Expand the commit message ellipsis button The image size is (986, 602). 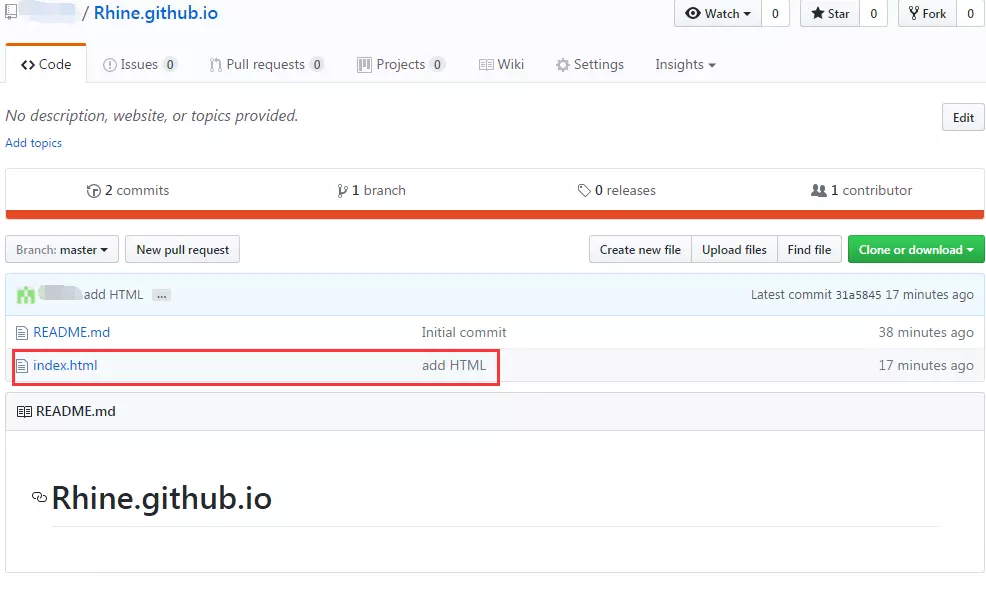161,295
